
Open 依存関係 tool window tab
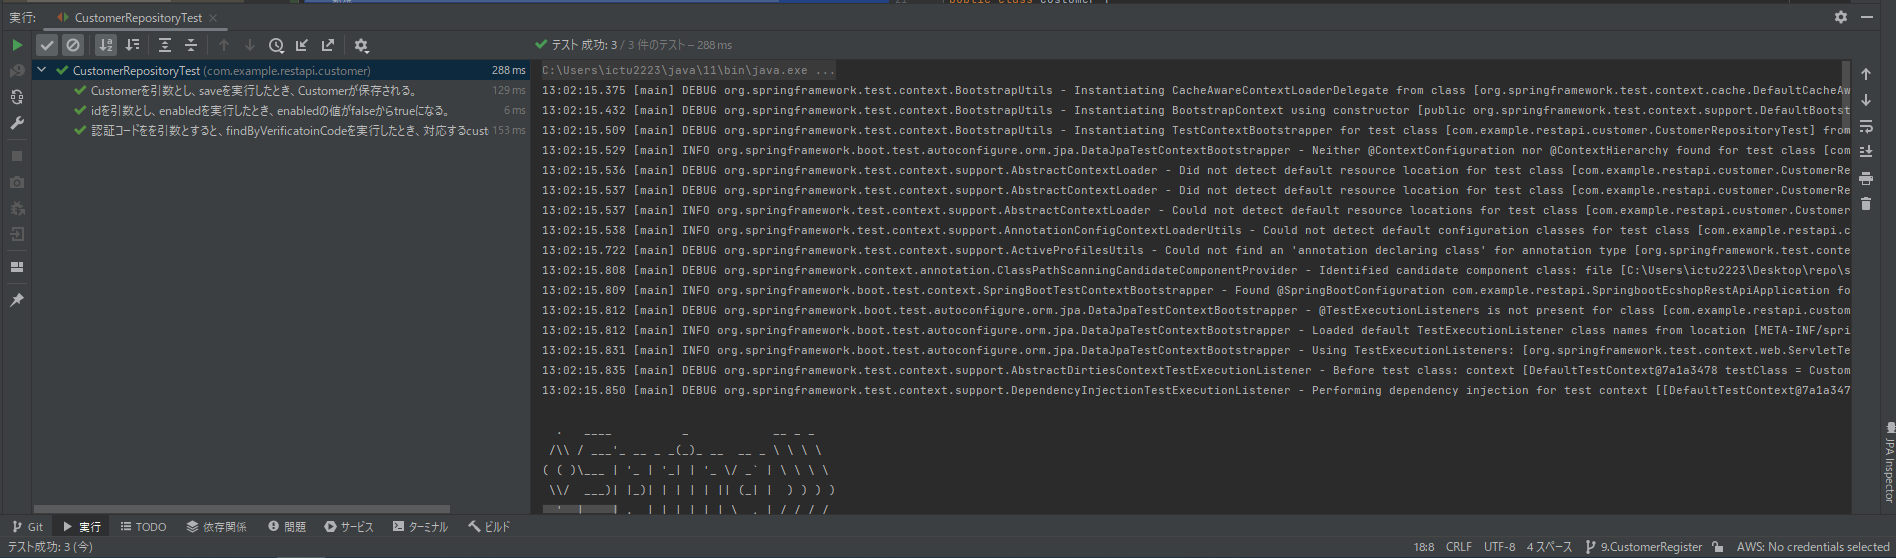point(216,527)
